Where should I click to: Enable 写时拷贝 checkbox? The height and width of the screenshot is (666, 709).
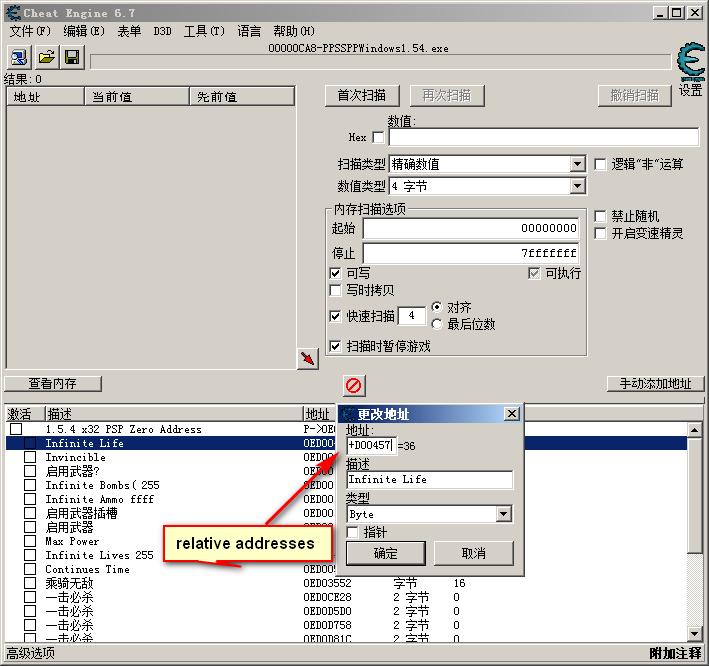(335, 290)
